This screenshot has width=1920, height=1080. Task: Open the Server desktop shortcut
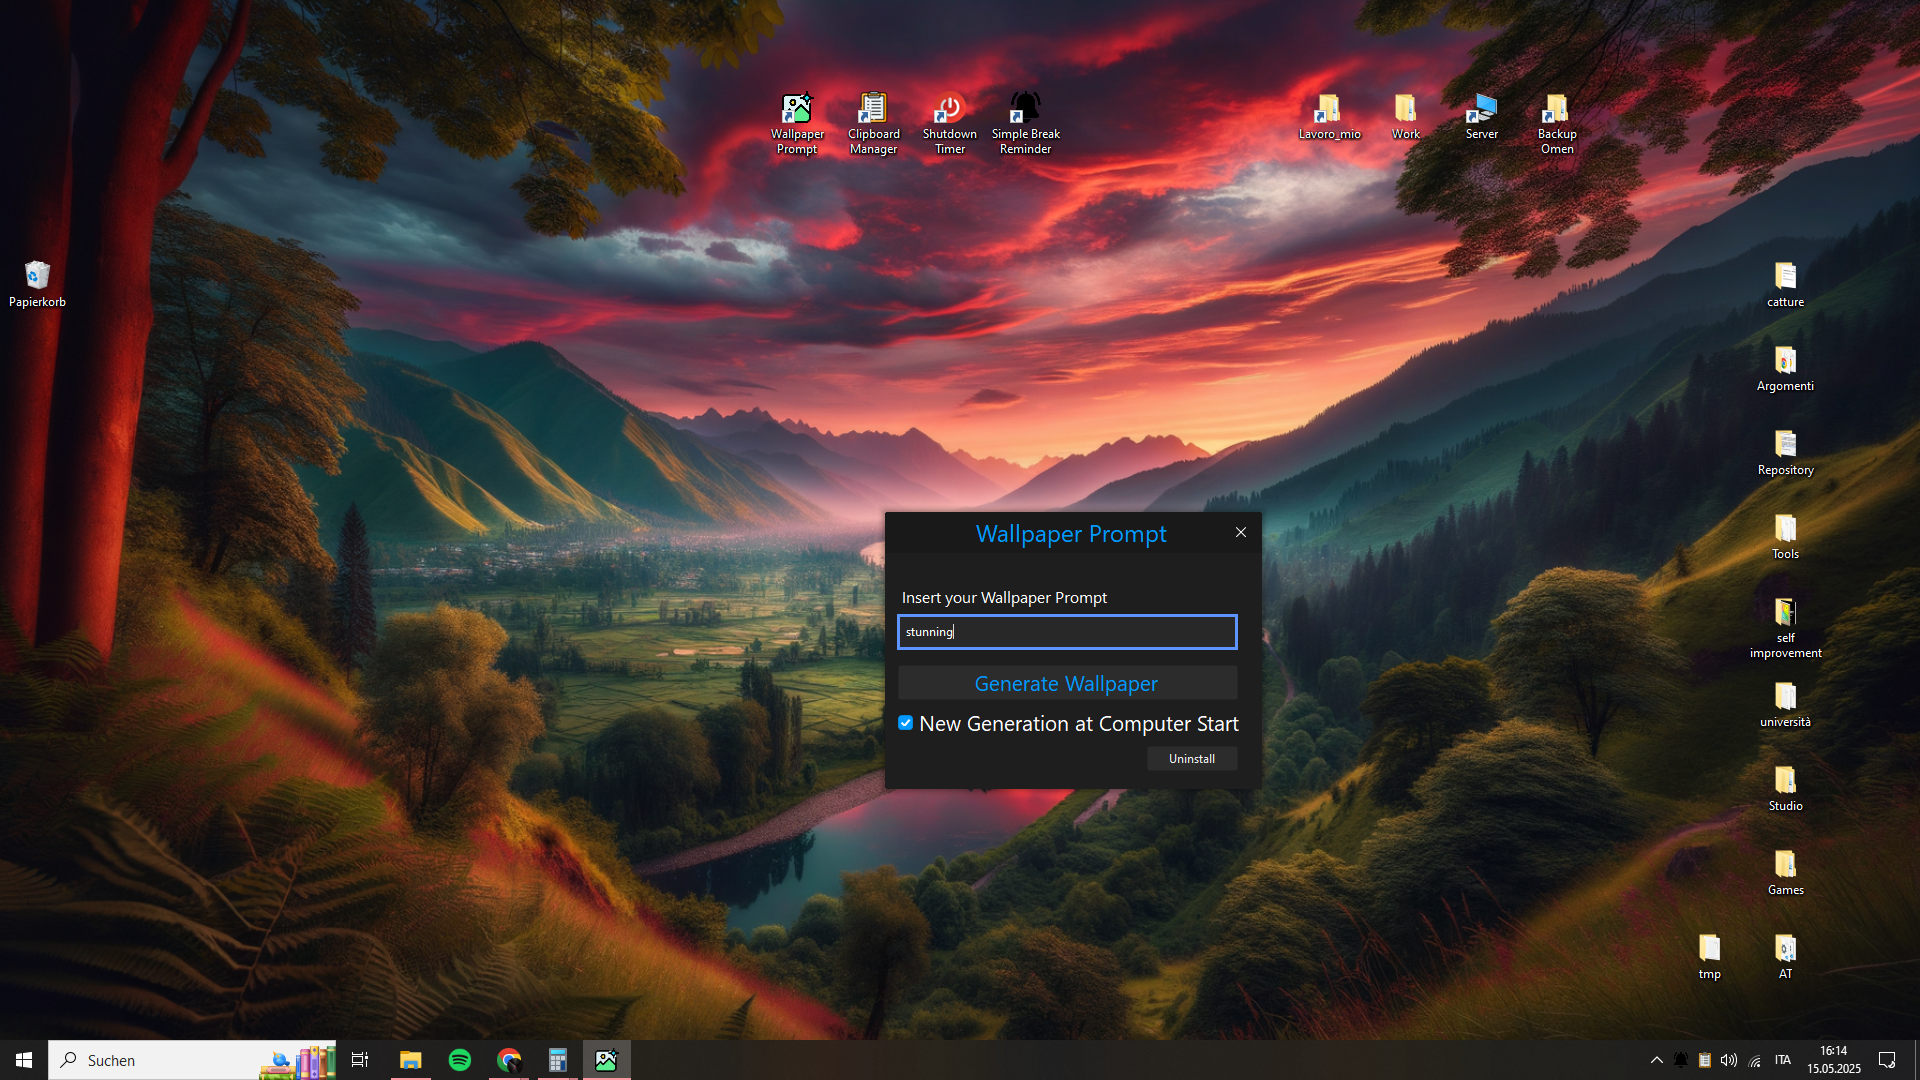(x=1481, y=116)
